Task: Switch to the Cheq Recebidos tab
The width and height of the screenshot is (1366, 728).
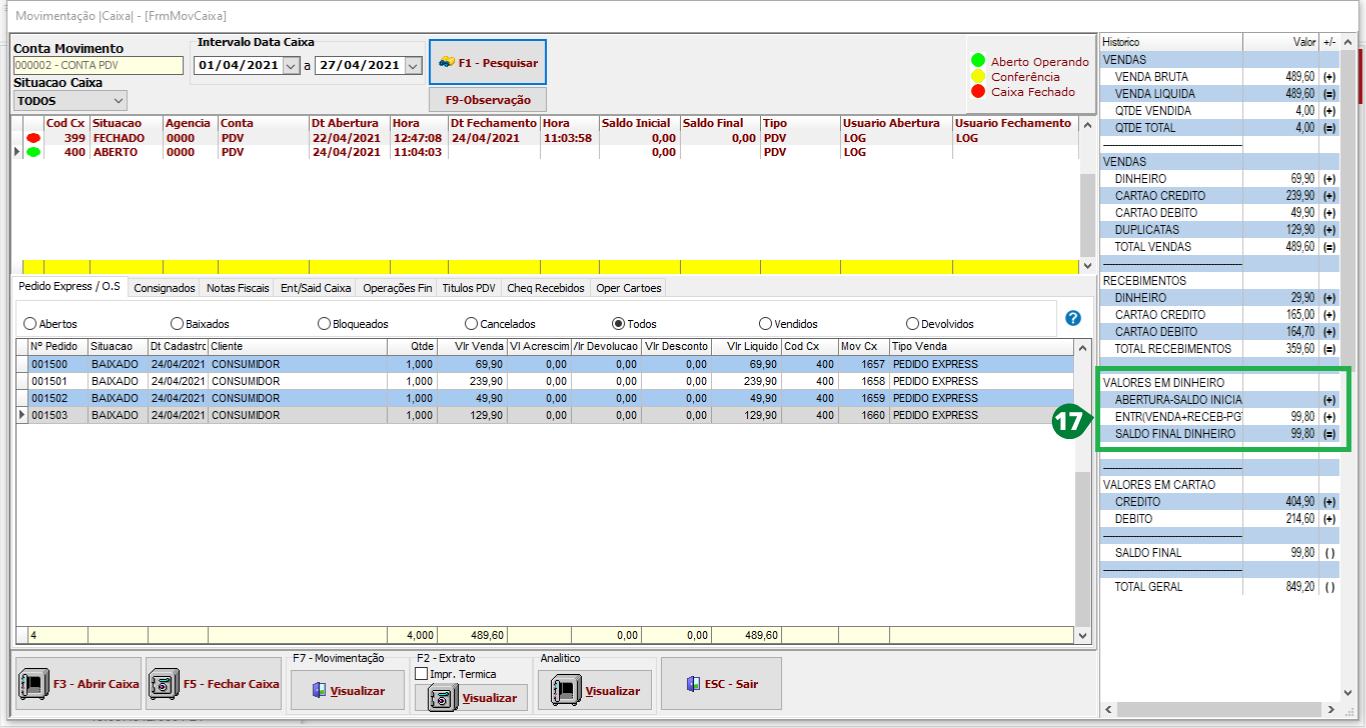Action: coord(546,288)
